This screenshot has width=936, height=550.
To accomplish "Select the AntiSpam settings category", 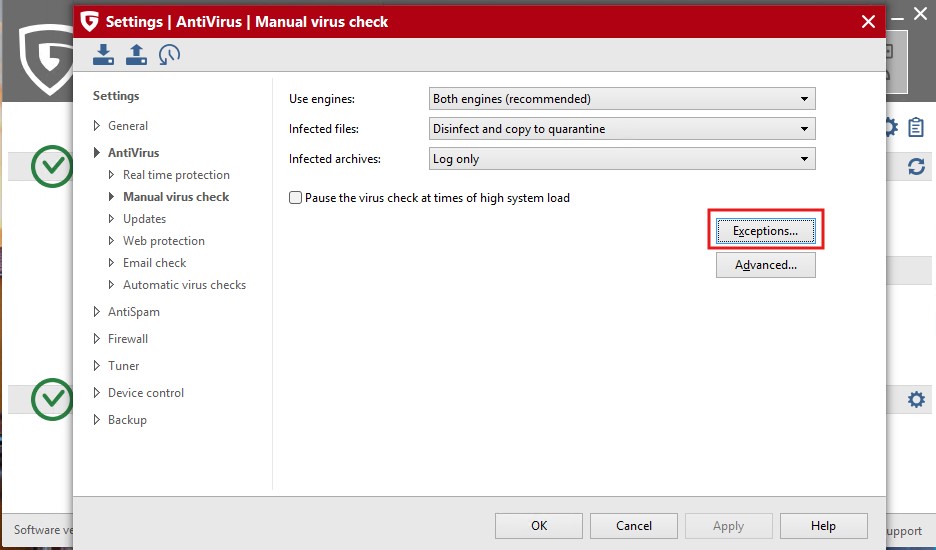I will pyautogui.click(x=134, y=312).
